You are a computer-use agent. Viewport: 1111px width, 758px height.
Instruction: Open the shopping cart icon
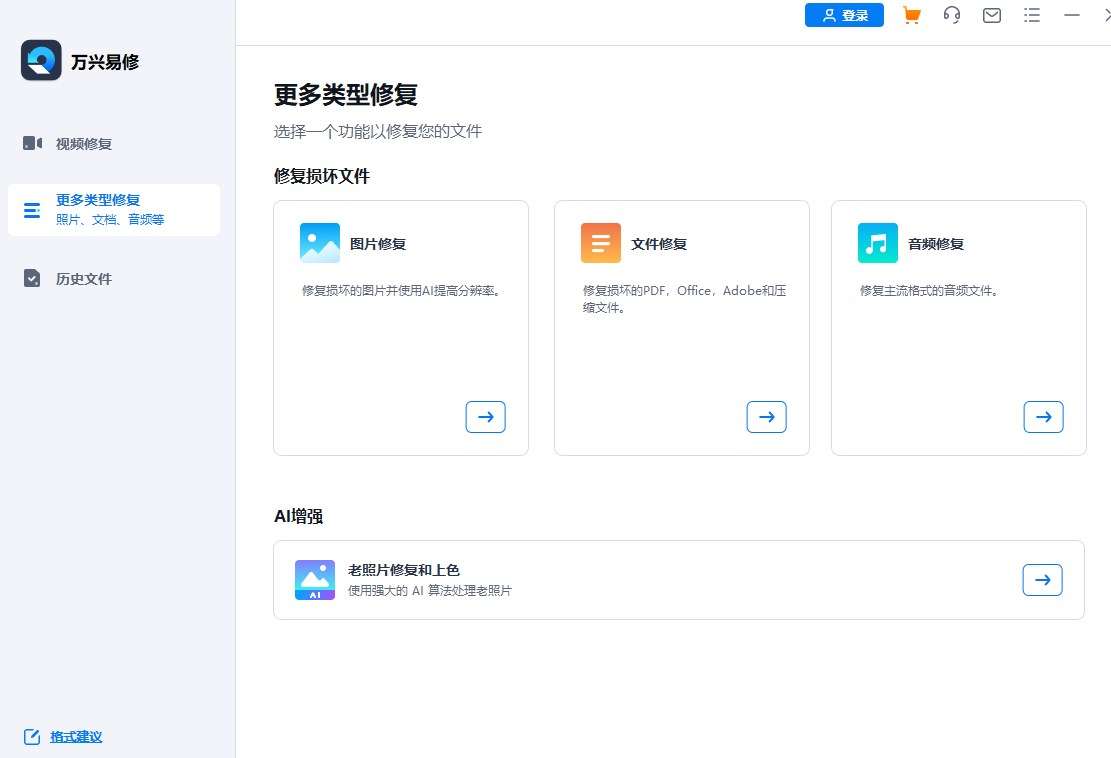click(x=911, y=15)
